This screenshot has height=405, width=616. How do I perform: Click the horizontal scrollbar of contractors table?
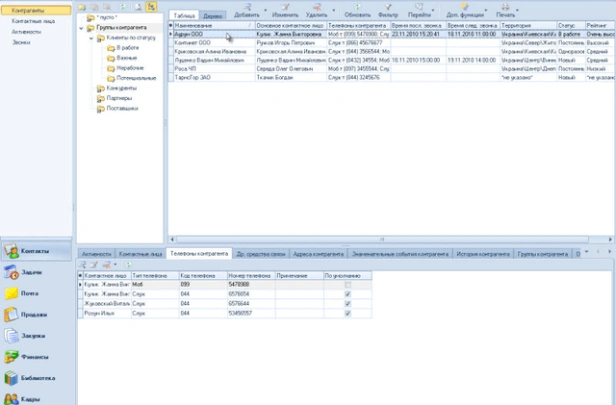(x=382, y=239)
